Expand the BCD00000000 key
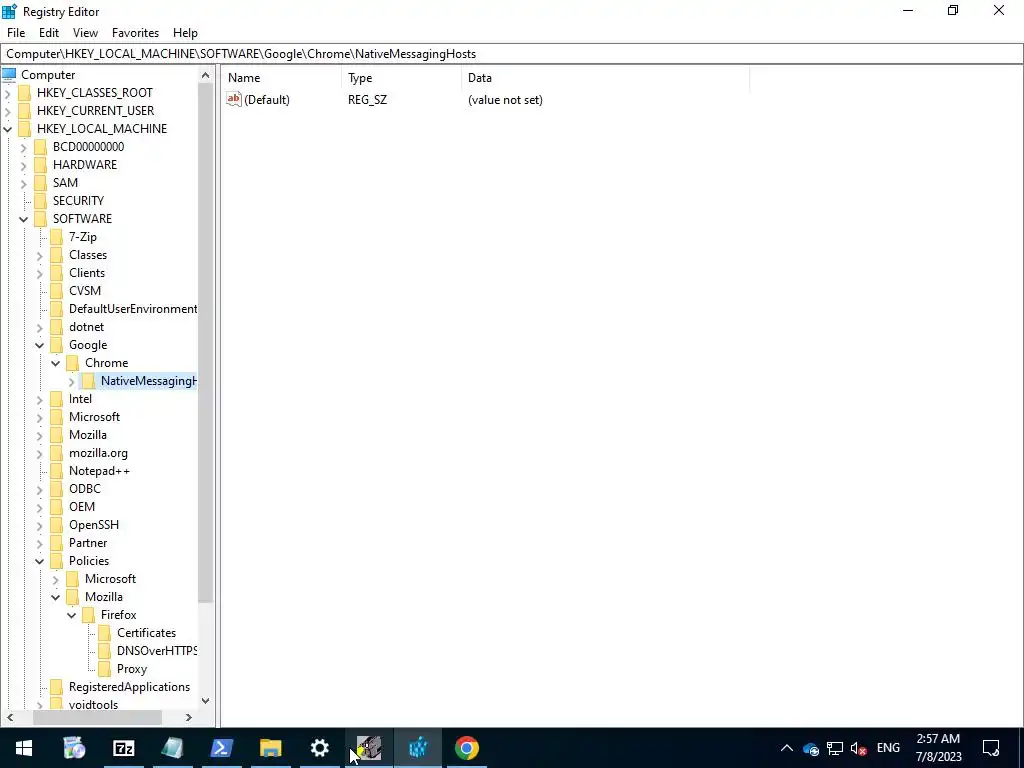Image resolution: width=1024 pixels, height=768 pixels. pos(24,148)
